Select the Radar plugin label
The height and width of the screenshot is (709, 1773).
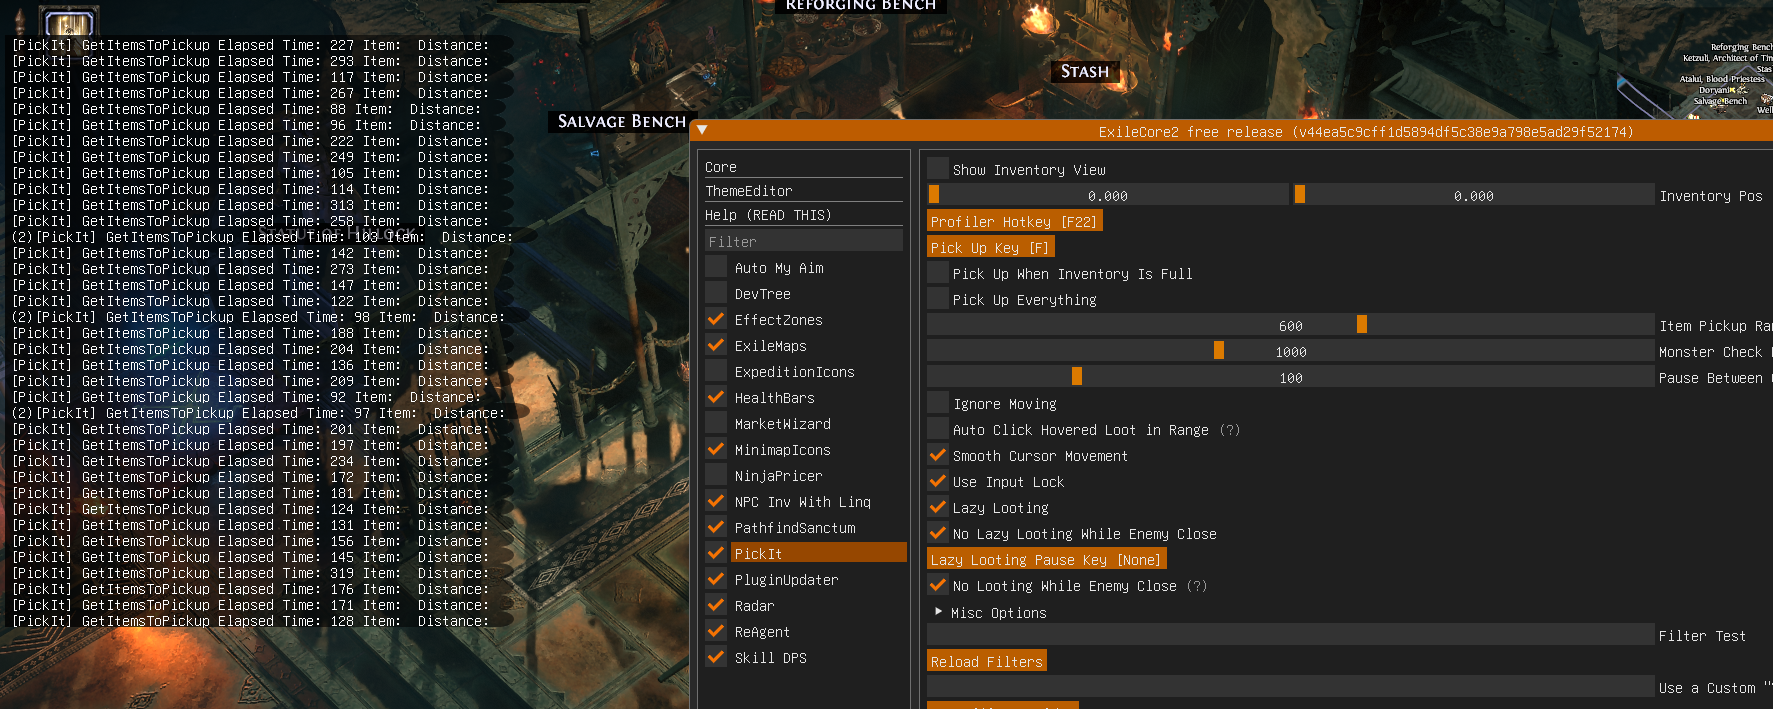click(x=754, y=606)
